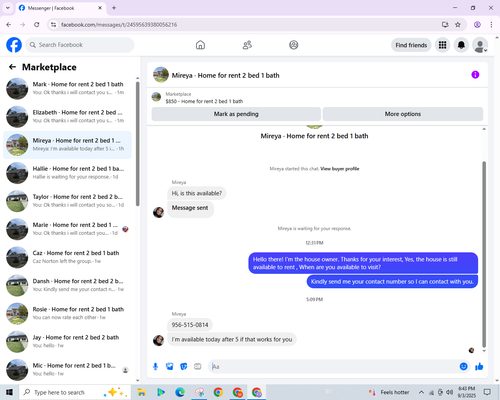Open the account profile menu
The image size is (500, 400).
(480, 45)
